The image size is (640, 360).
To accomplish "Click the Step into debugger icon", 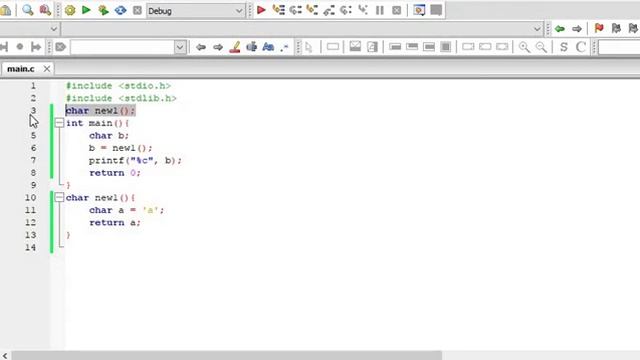I will pos(312,10).
